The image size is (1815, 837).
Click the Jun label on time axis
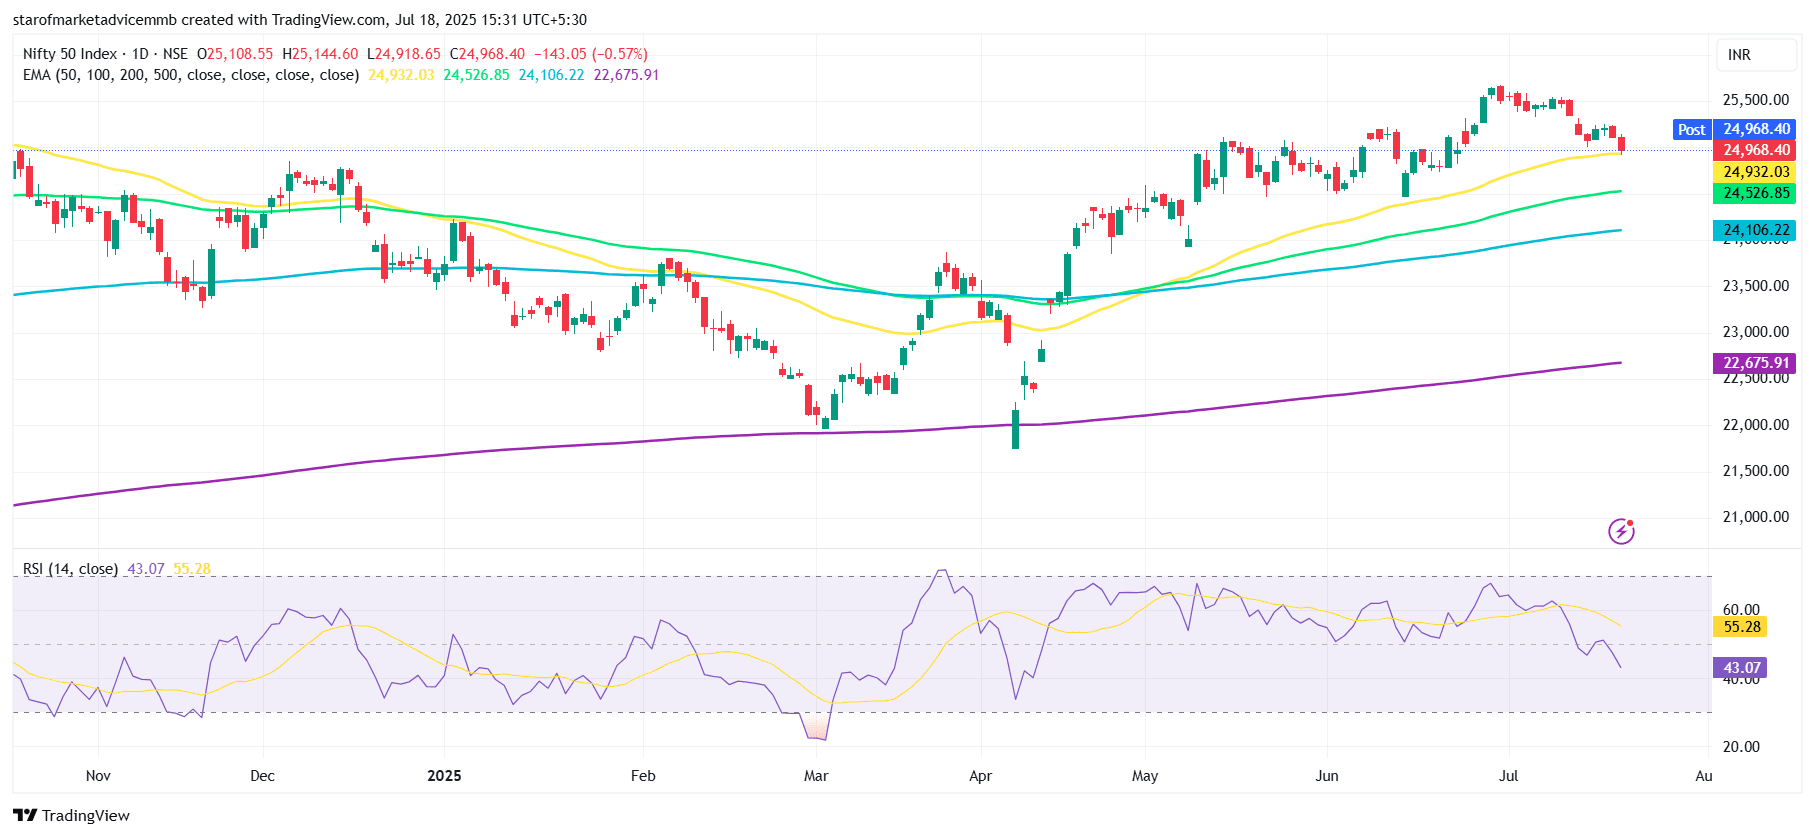[1327, 776]
